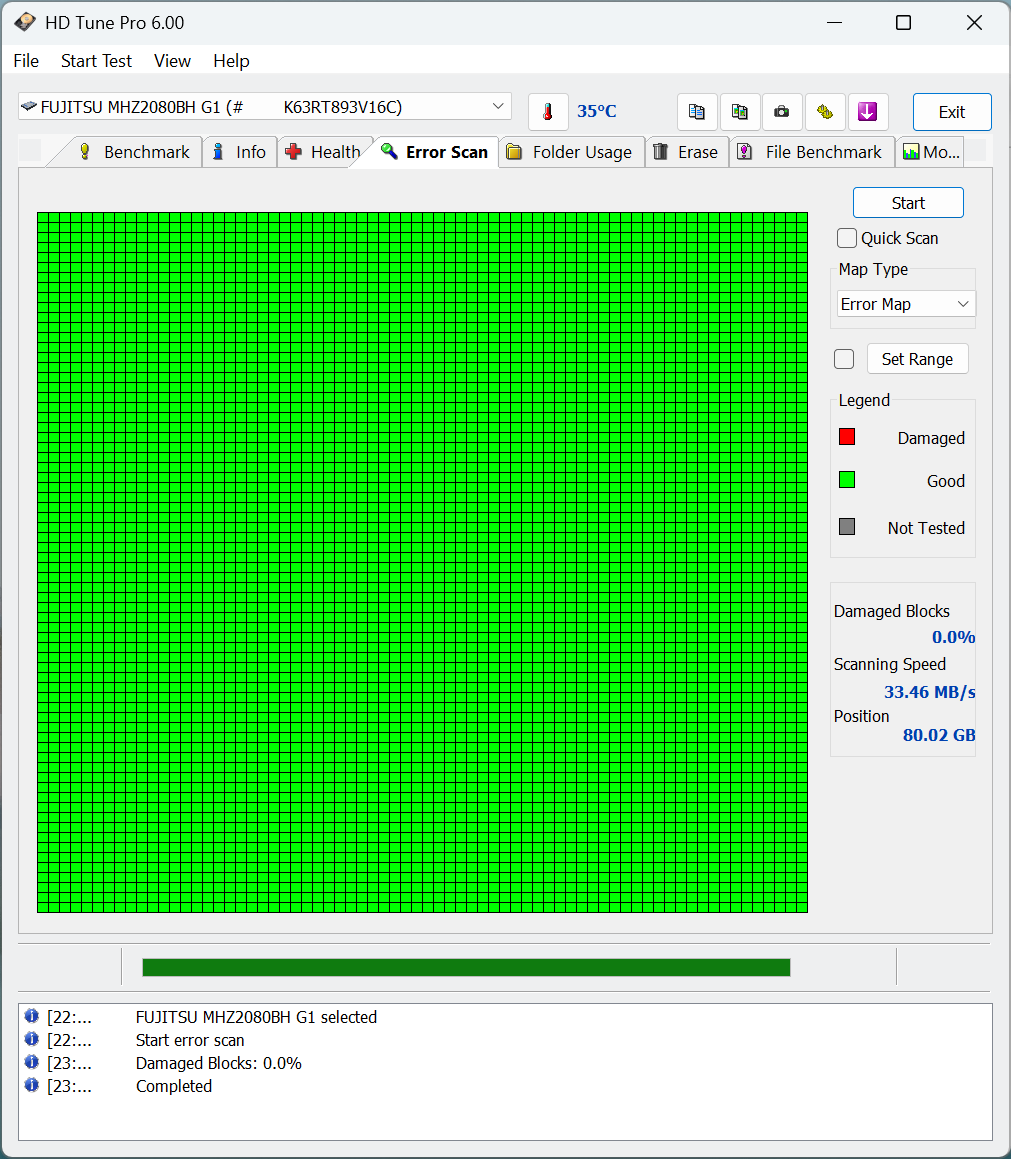
Task: Switch to the Folder Usage tab
Action: click(571, 152)
